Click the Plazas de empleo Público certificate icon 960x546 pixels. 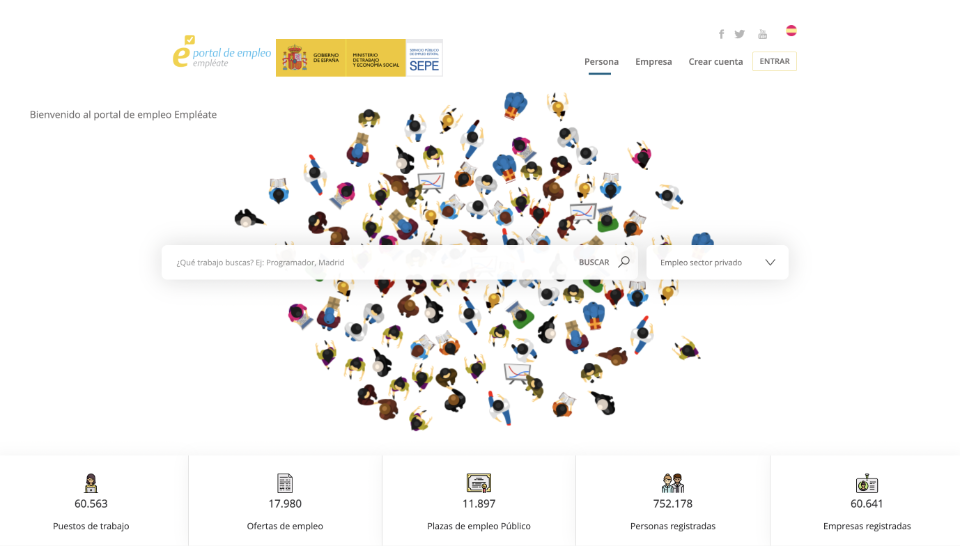coord(479,483)
